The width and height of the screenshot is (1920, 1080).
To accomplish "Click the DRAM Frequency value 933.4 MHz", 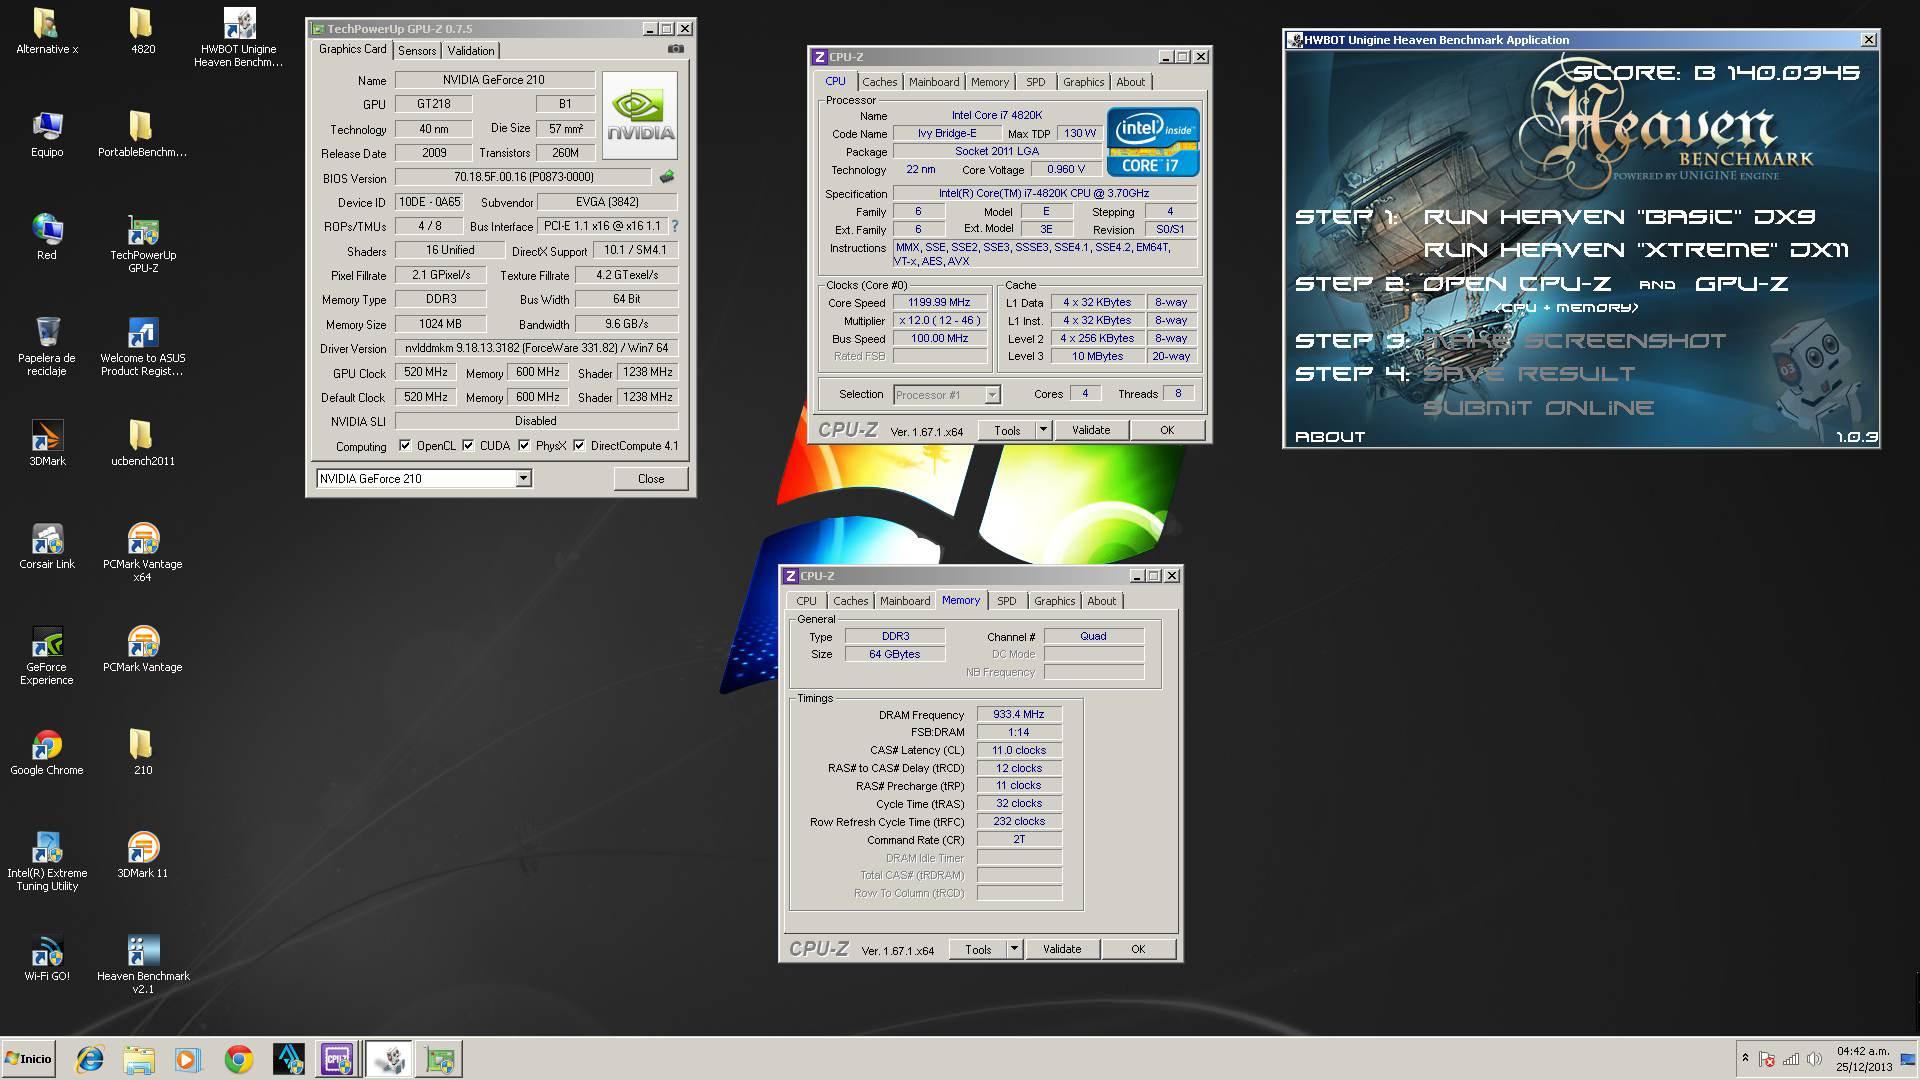I will 1019,715.
